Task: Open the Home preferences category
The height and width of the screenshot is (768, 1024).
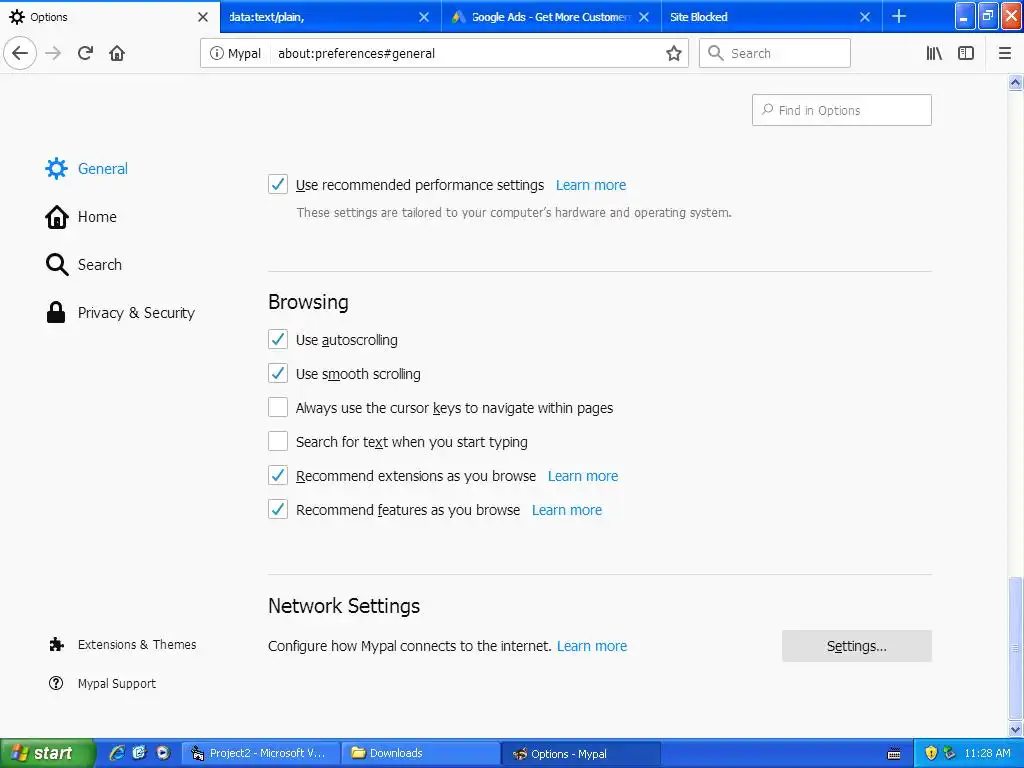Action: [x=81, y=217]
